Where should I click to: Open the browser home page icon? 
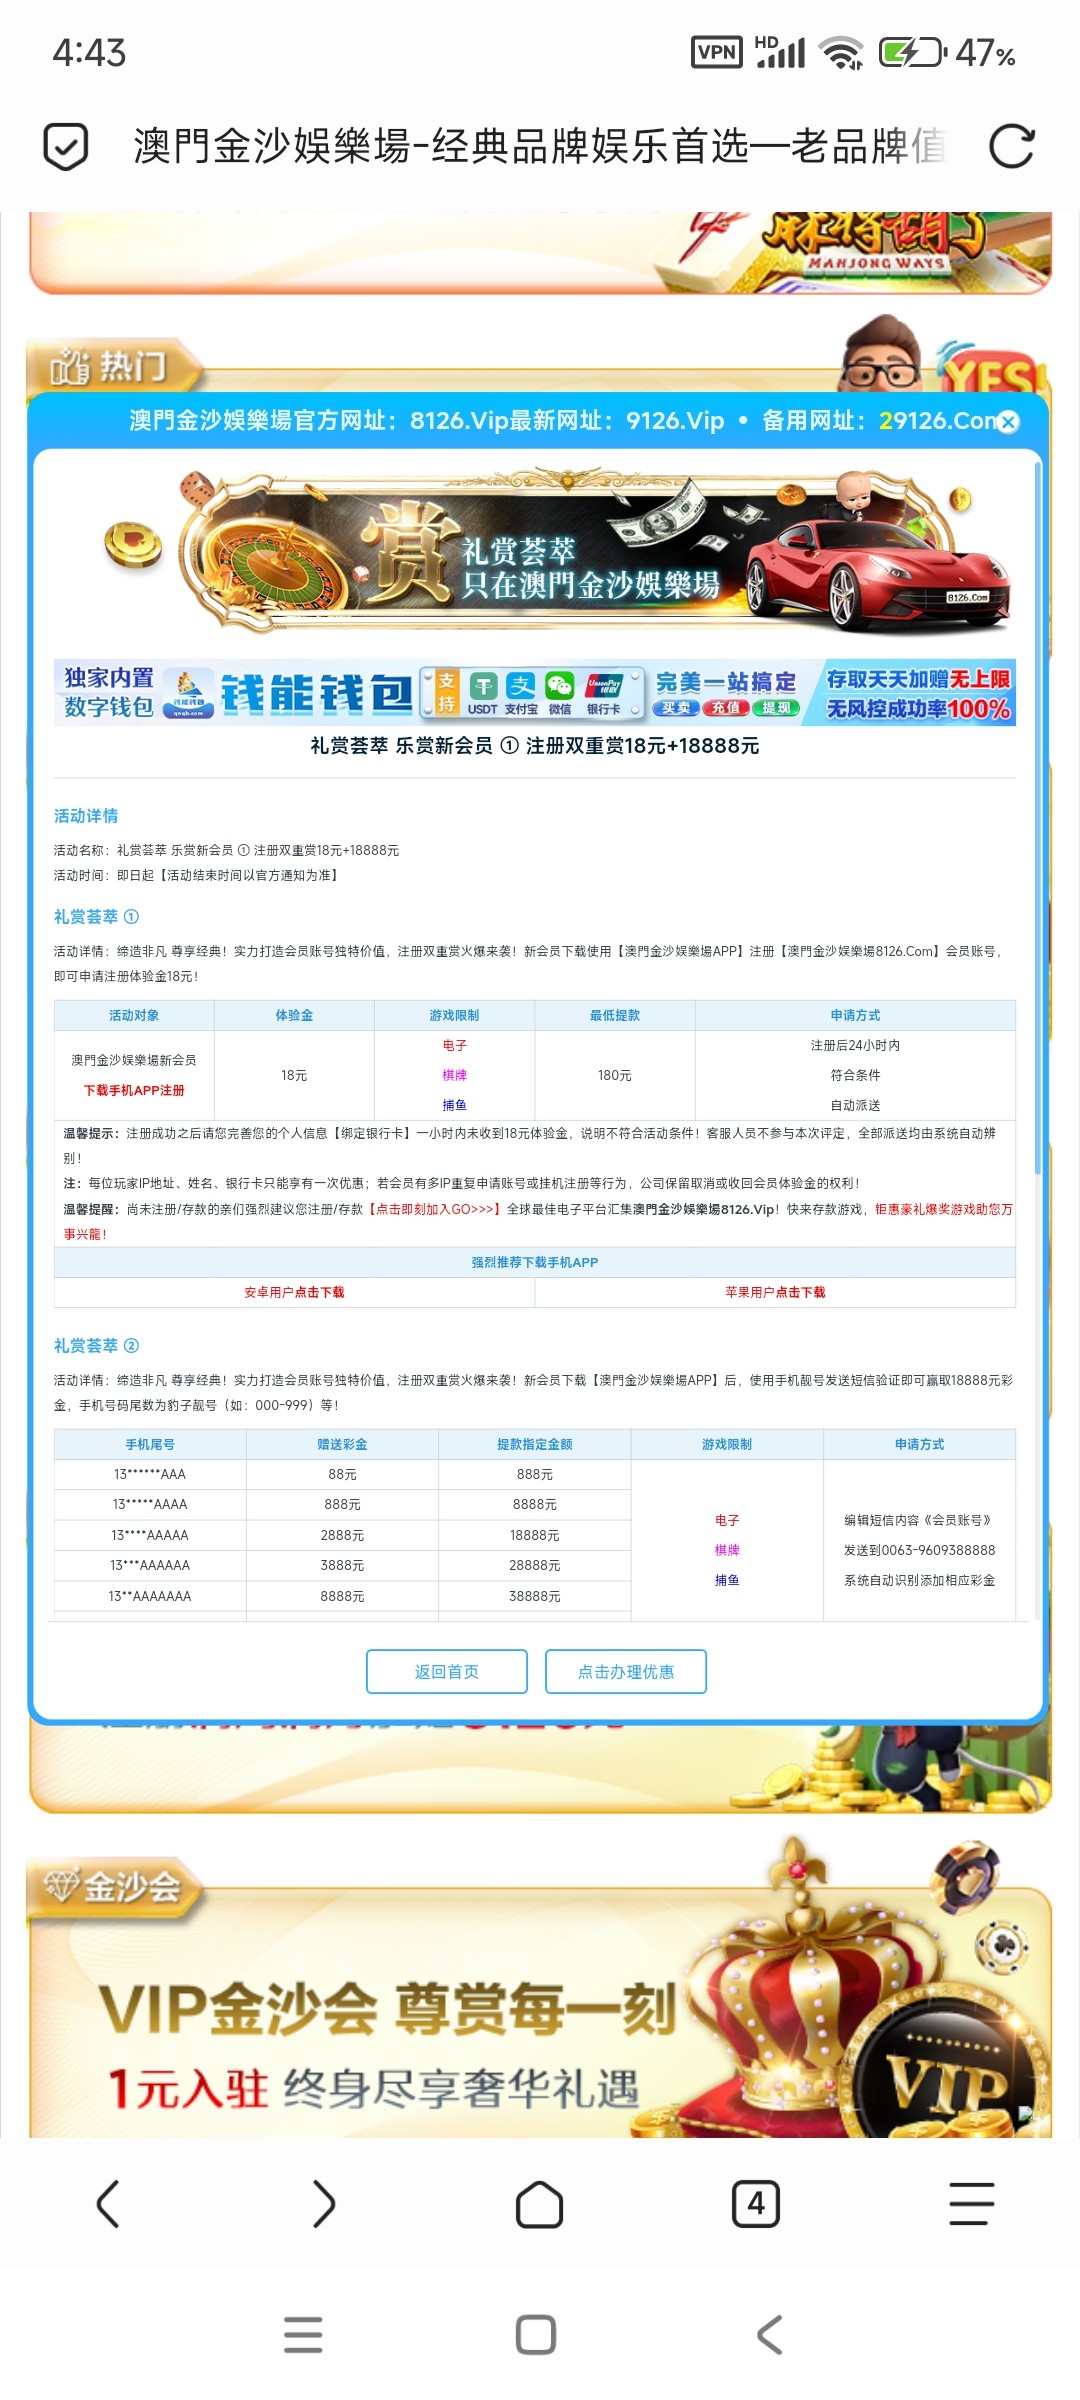tap(539, 2204)
